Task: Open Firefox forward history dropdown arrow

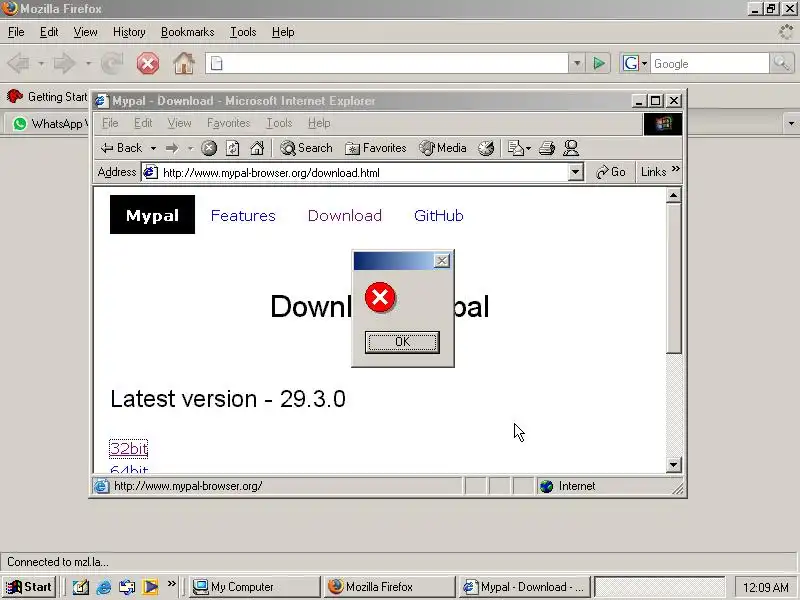Action: pos(88,64)
